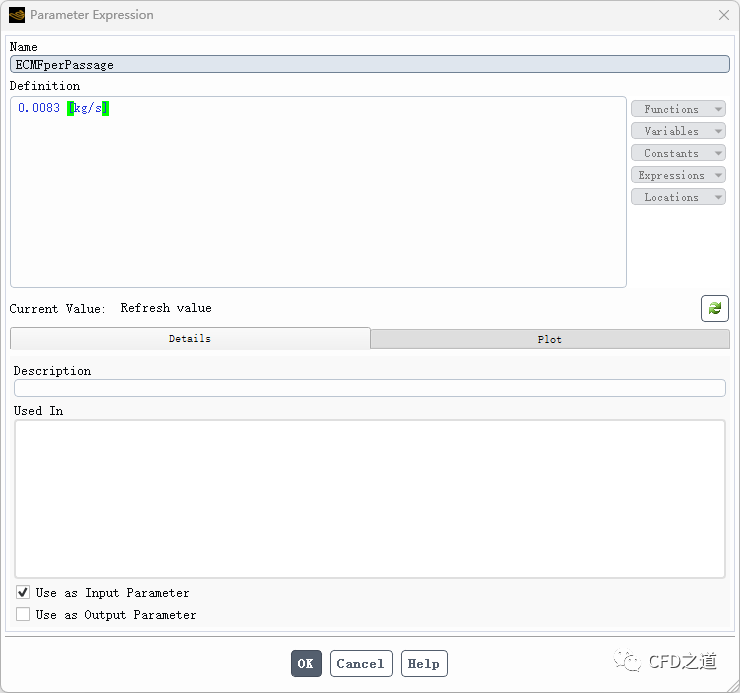This screenshot has width=740, height=693.
Task: Click the refresh current value icon
Action: tap(715, 308)
